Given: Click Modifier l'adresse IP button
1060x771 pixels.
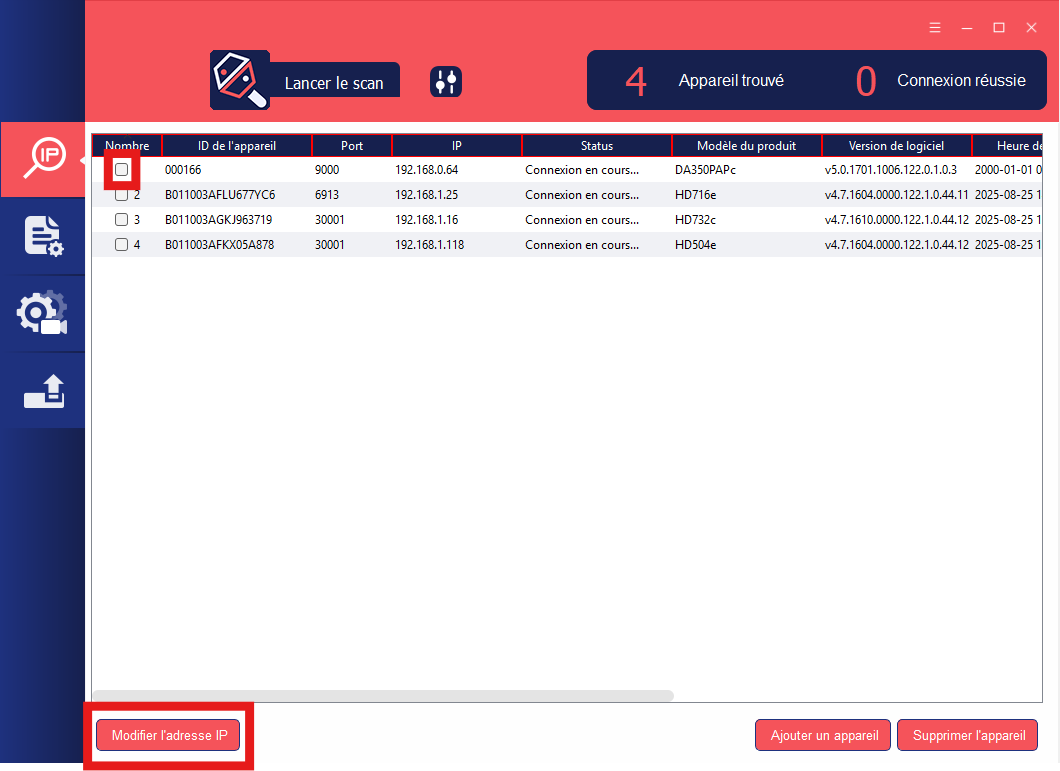Looking at the screenshot, I should [168, 735].
